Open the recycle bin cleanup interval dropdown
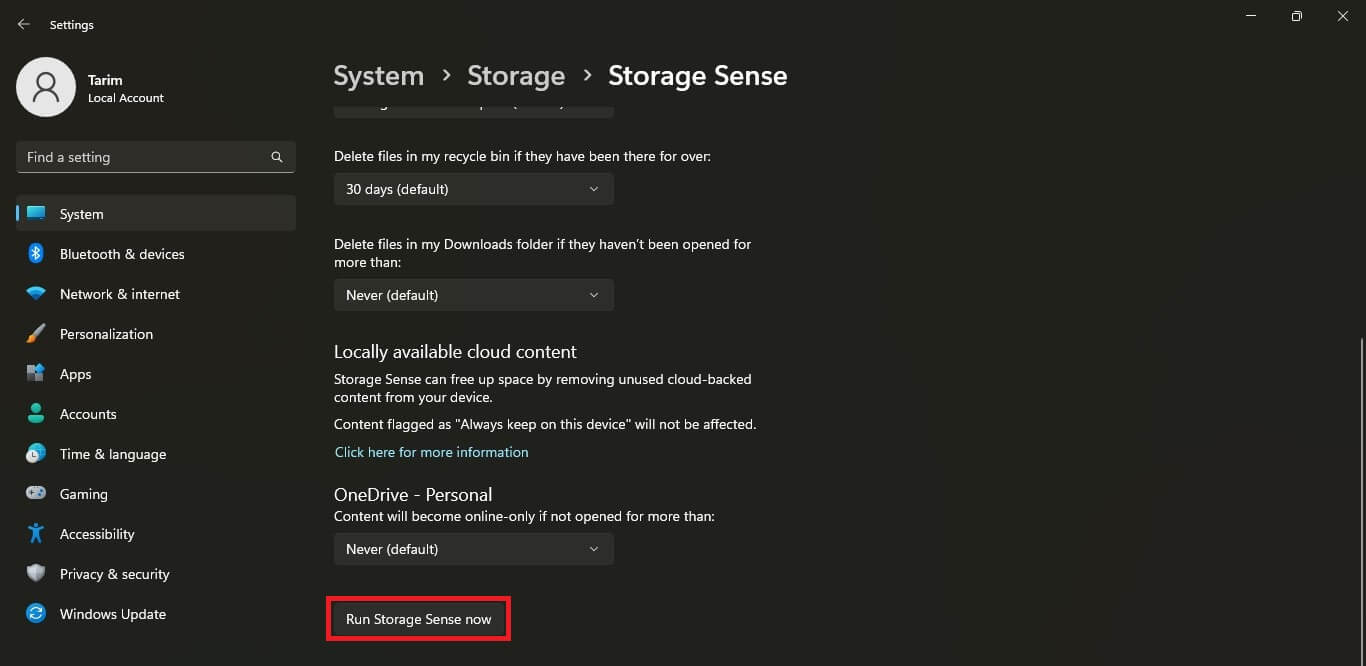This screenshot has height=666, width=1366. click(x=473, y=189)
